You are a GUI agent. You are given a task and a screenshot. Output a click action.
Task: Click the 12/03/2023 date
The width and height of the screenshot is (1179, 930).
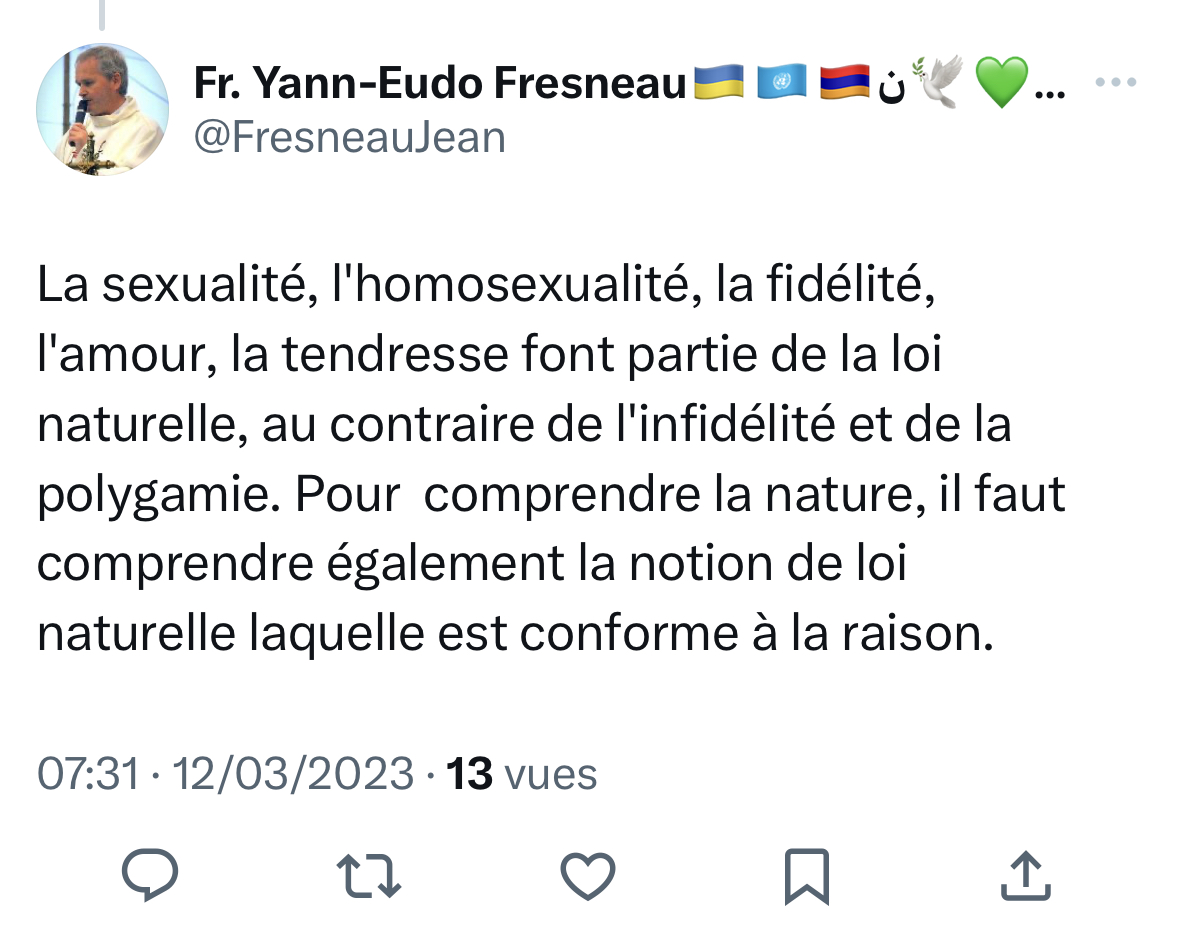click(x=293, y=774)
